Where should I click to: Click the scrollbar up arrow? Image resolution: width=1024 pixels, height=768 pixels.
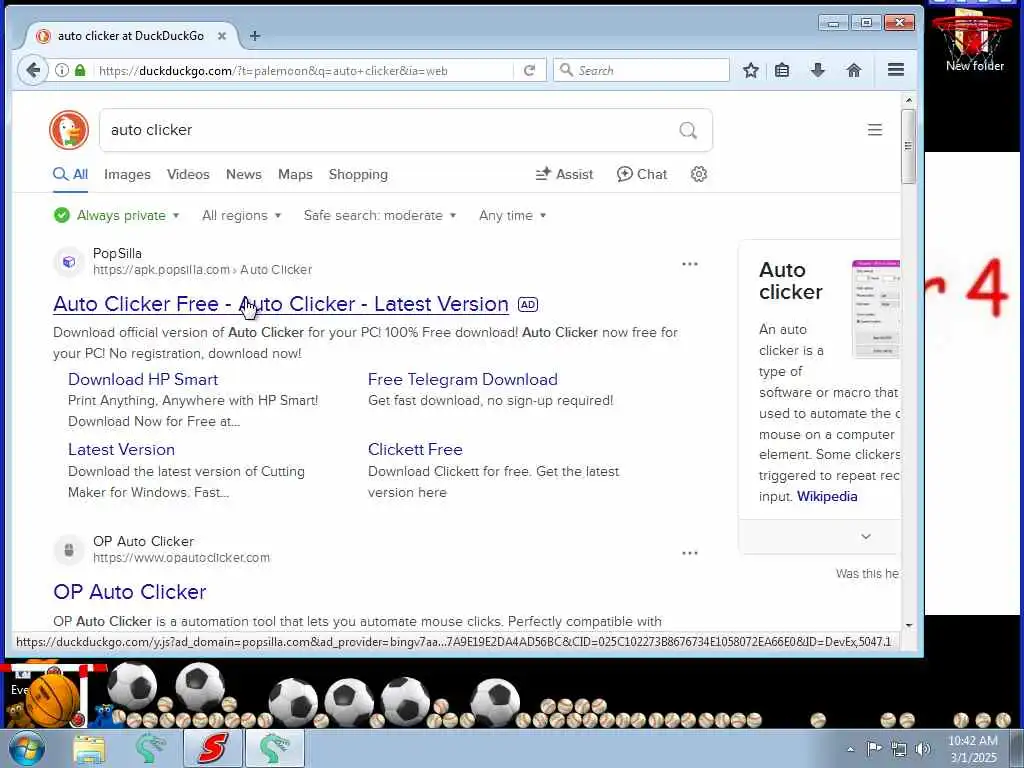(908, 101)
